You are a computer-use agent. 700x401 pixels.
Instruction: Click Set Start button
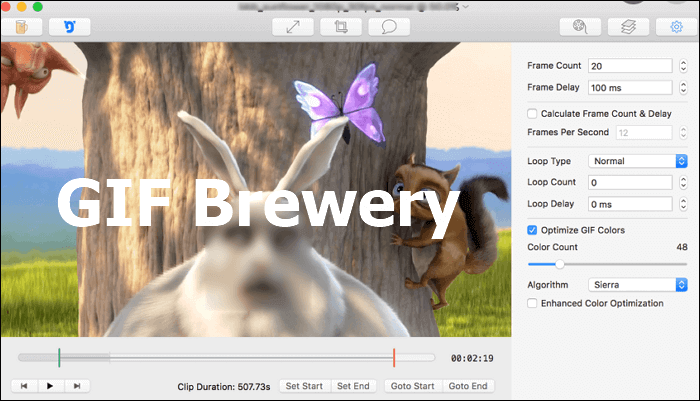point(304,386)
